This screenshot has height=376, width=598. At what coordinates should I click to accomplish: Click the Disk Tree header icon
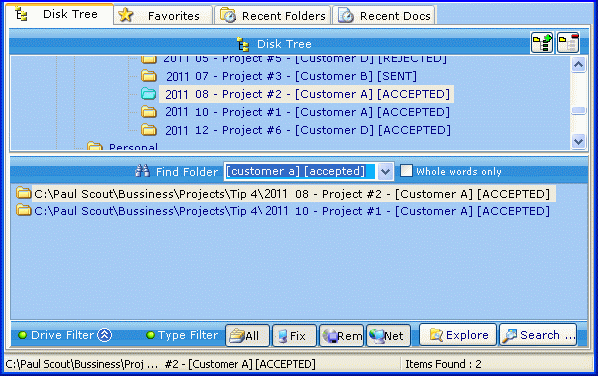click(243, 44)
